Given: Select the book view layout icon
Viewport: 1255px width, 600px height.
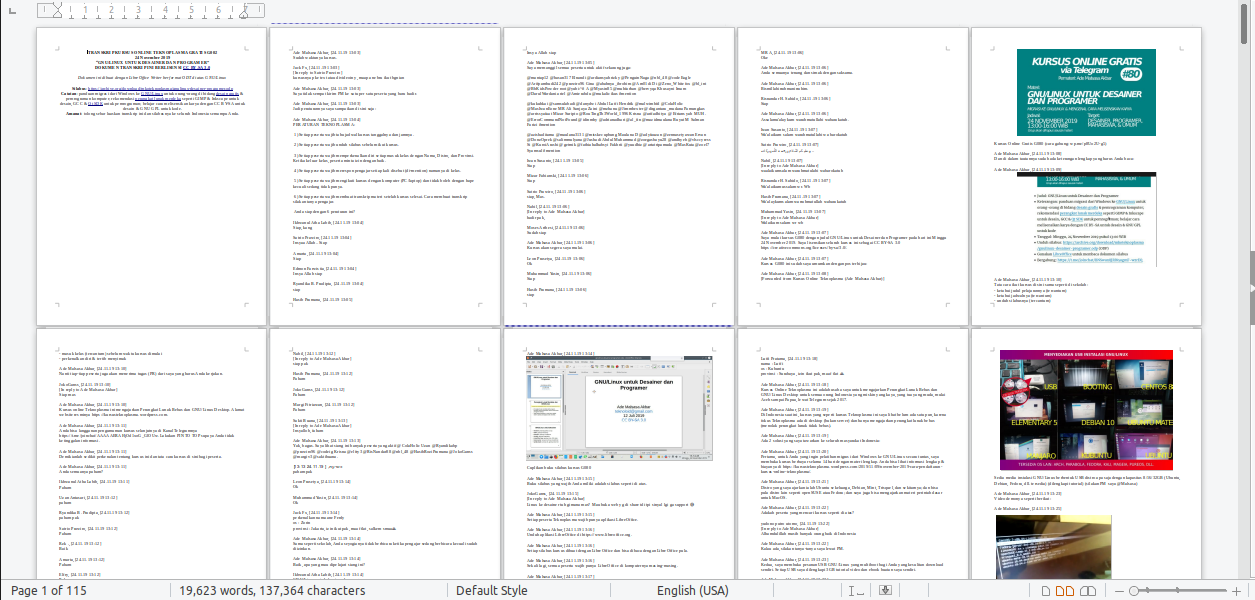Looking at the screenshot, I should pyautogui.click(x=1088, y=590).
